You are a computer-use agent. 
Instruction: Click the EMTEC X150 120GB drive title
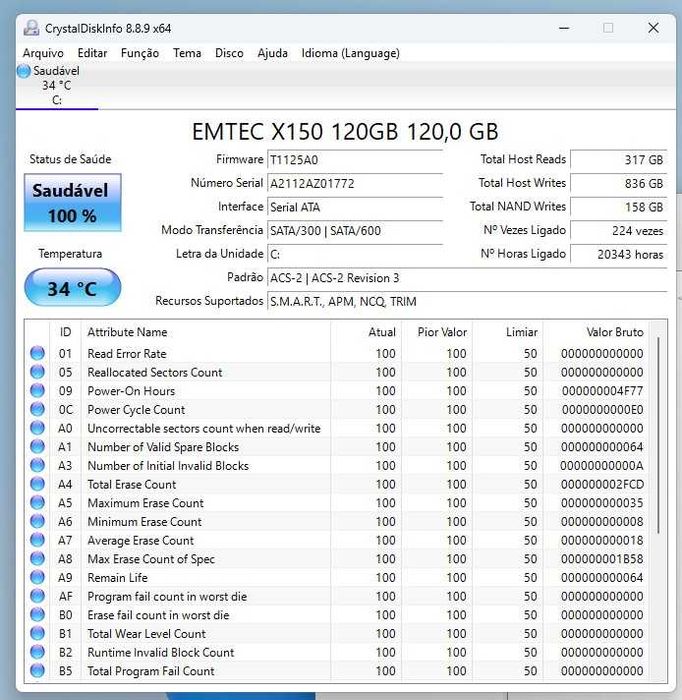click(345, 132)
